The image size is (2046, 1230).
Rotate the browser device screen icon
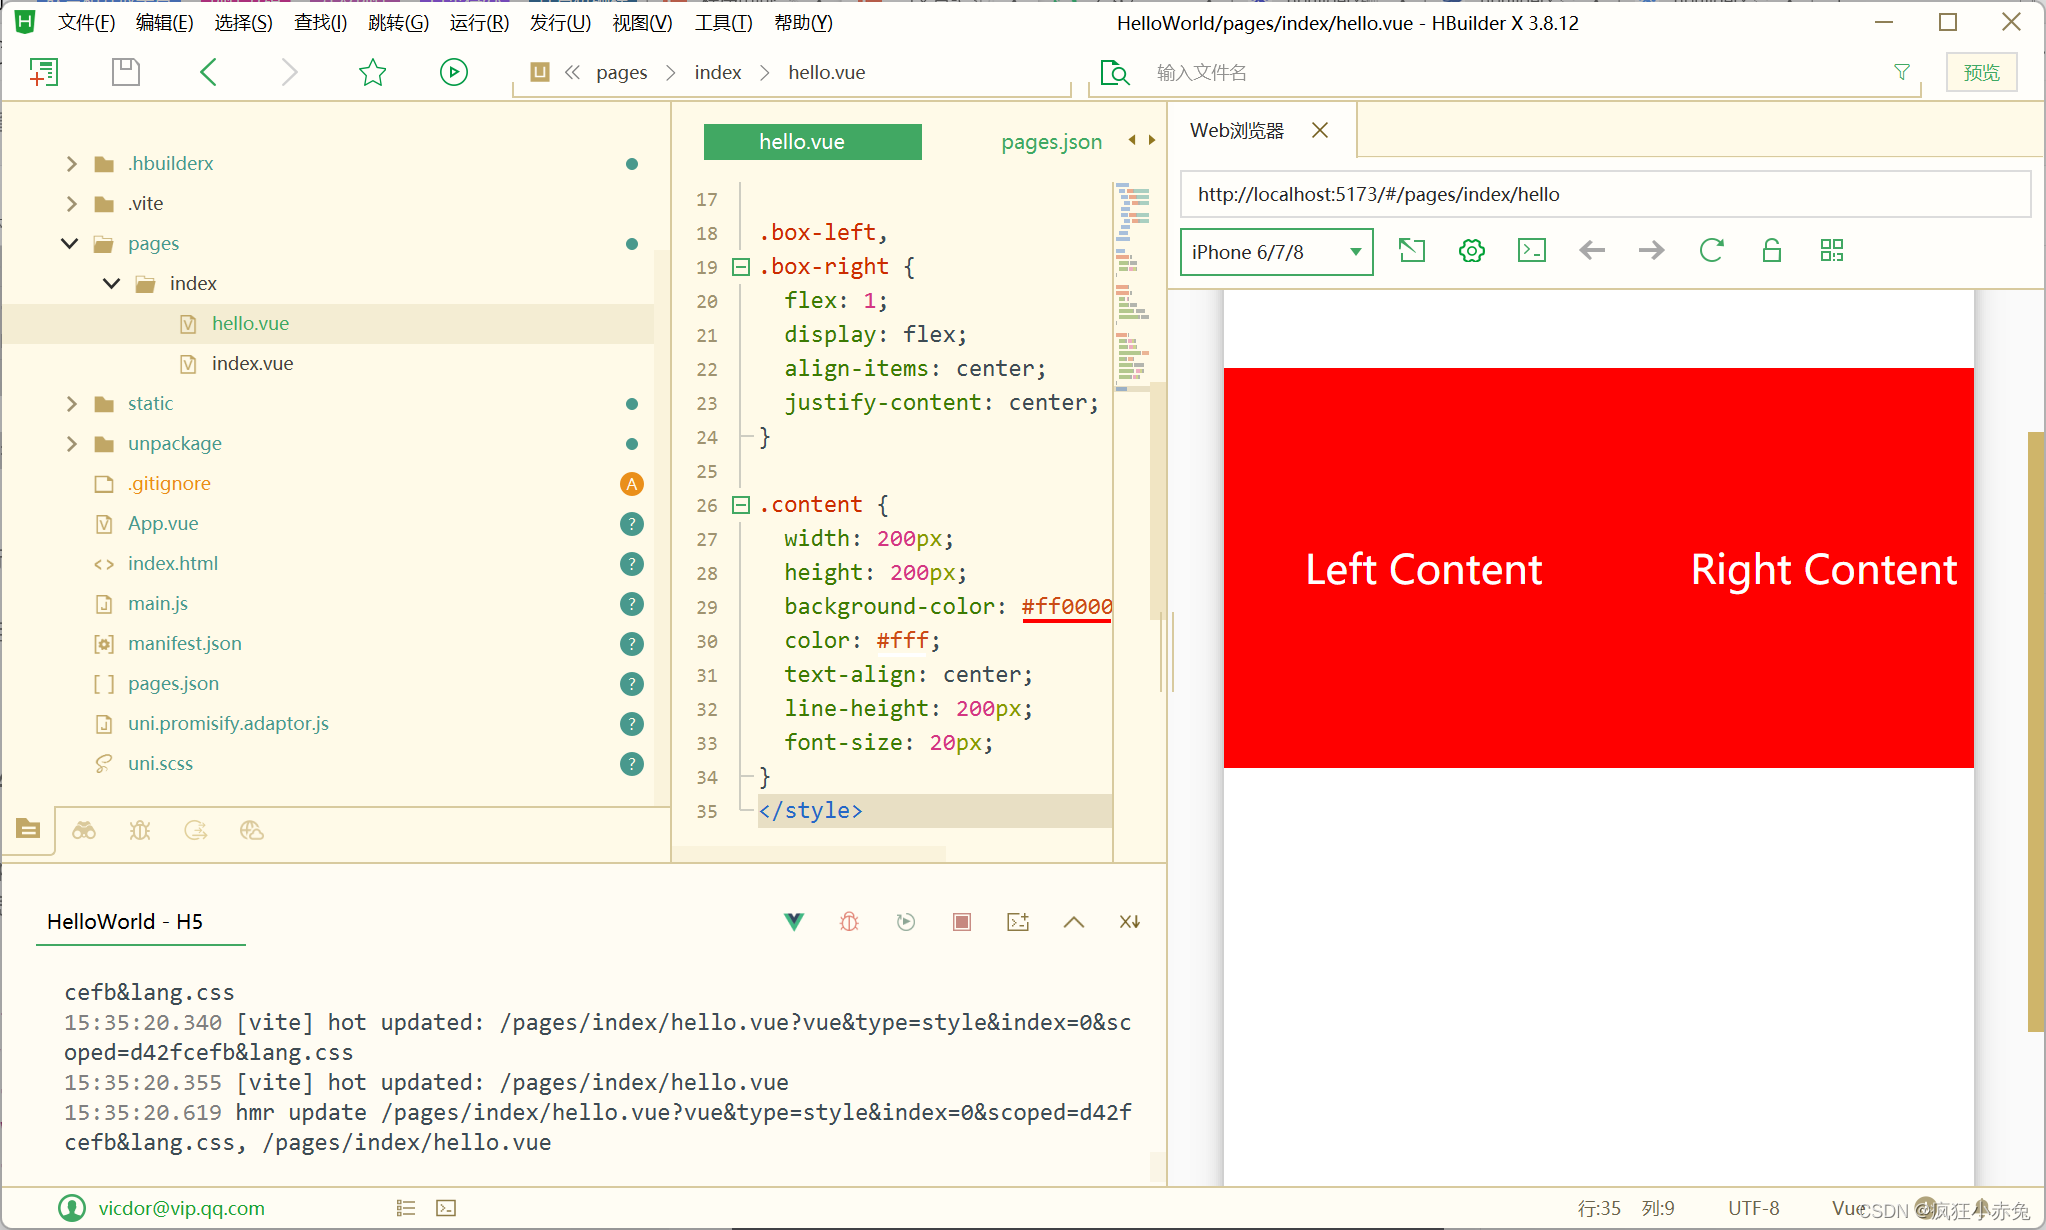(x=1412, y=250)
